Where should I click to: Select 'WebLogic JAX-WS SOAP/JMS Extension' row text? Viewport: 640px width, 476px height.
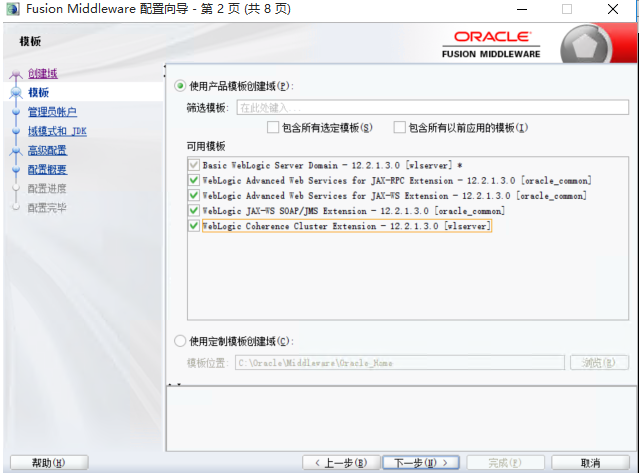353,211
